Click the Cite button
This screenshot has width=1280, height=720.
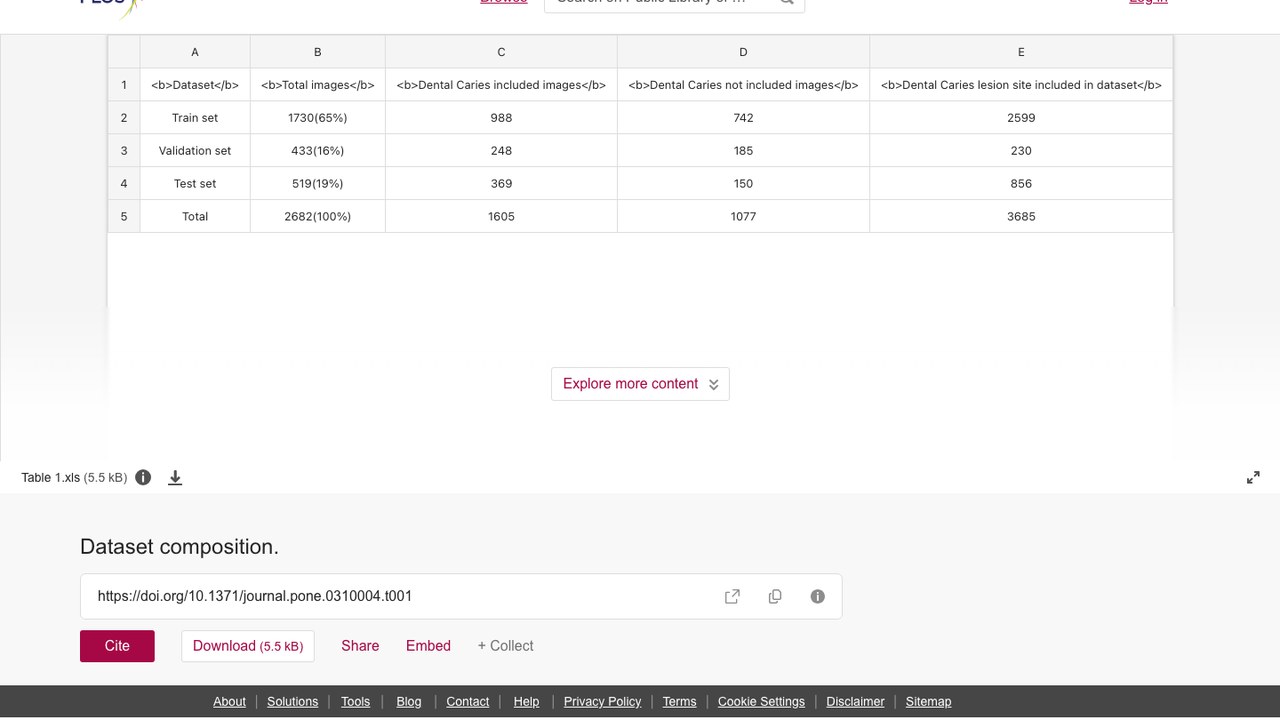(117, 646)
